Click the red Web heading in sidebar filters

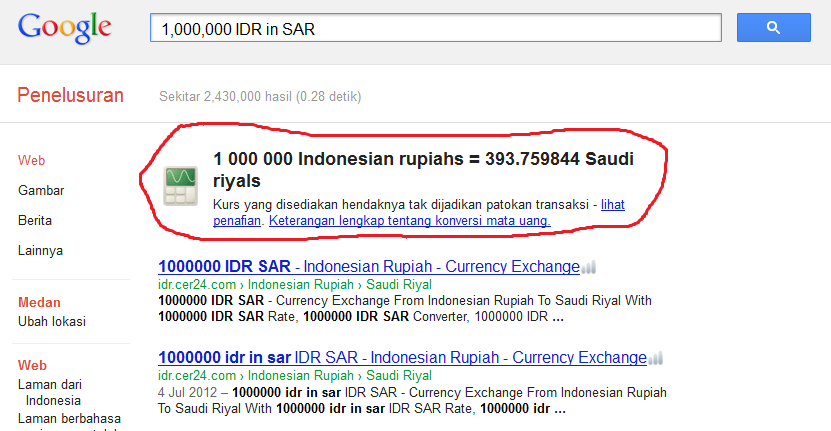(32, 365)
